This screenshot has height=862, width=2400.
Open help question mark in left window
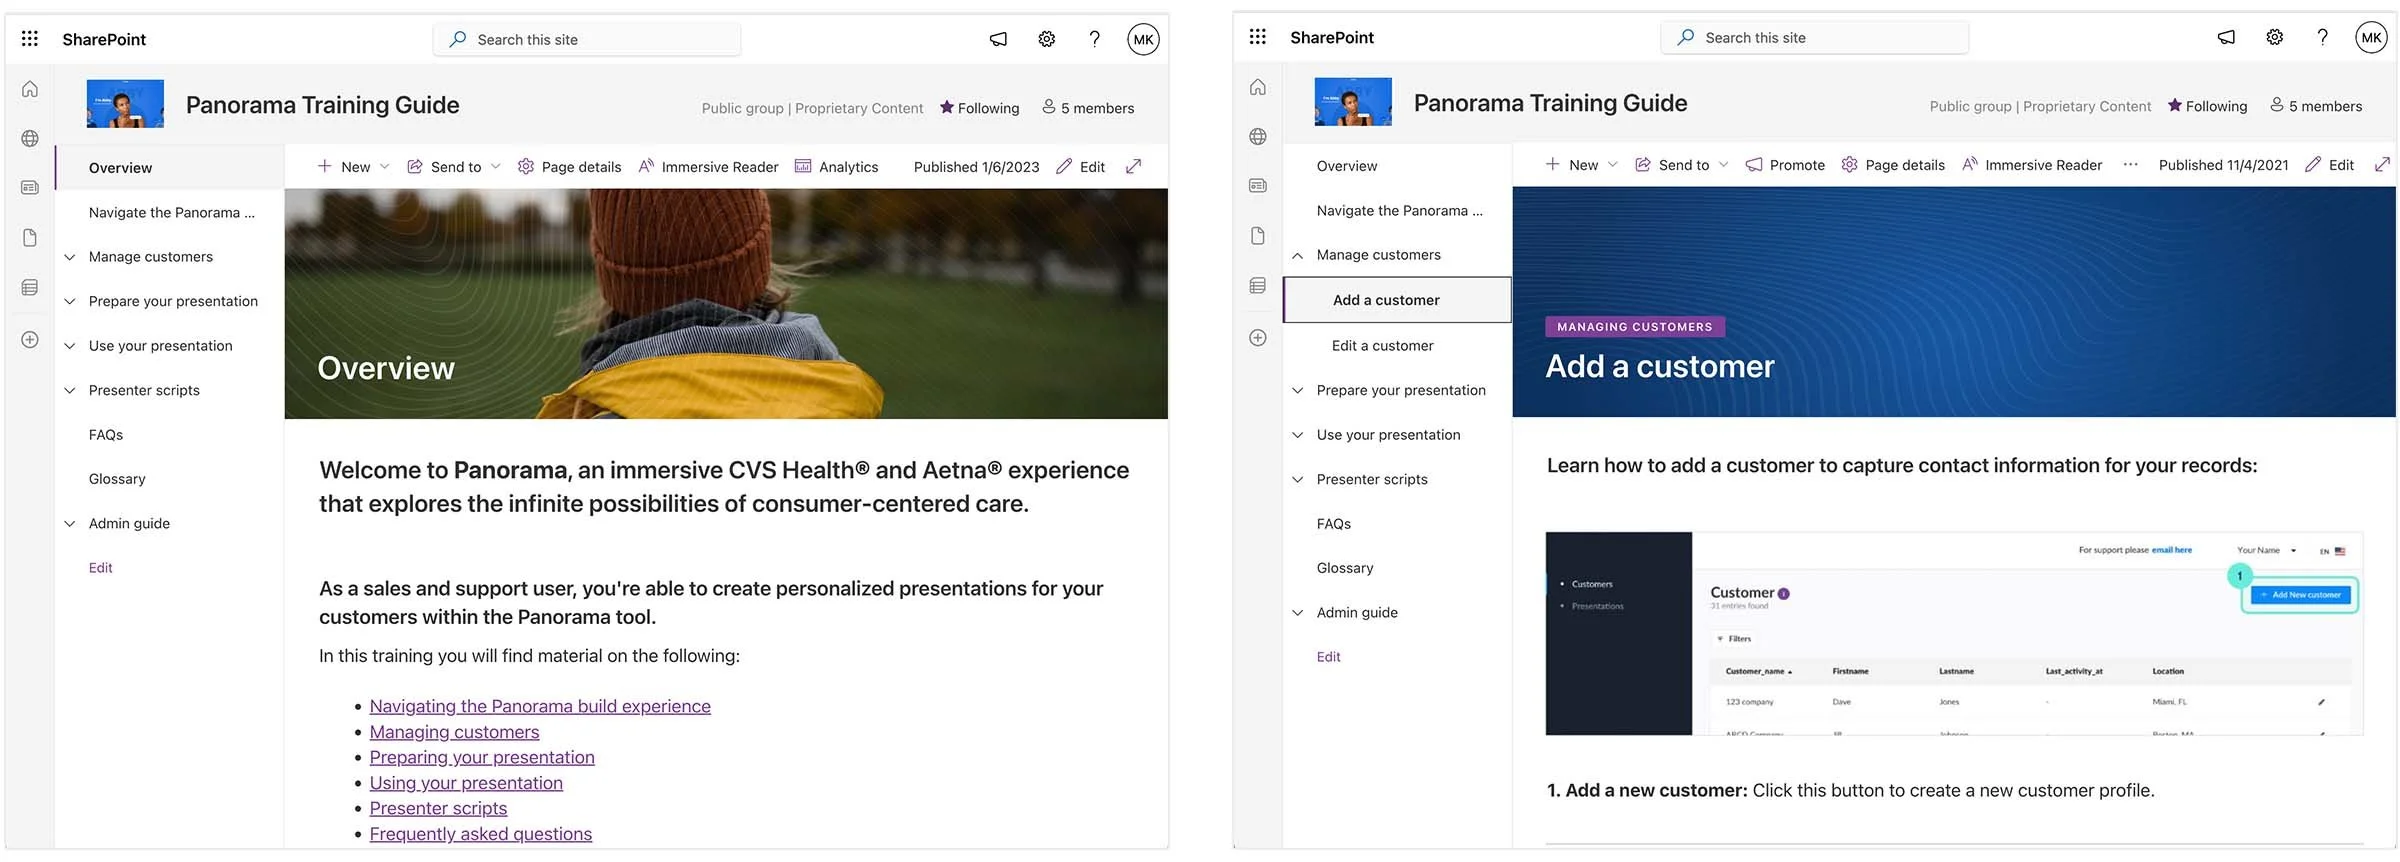pyautogui.click(x=1094, y=39)
